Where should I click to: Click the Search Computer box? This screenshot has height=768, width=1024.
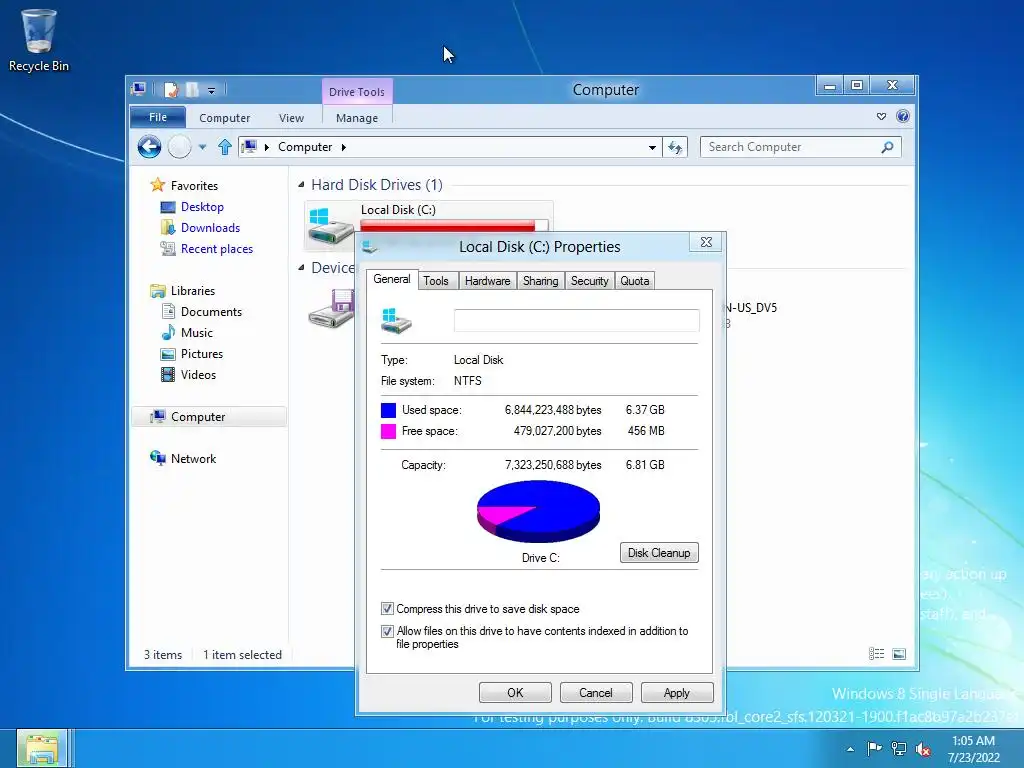[x=801, y=147]
